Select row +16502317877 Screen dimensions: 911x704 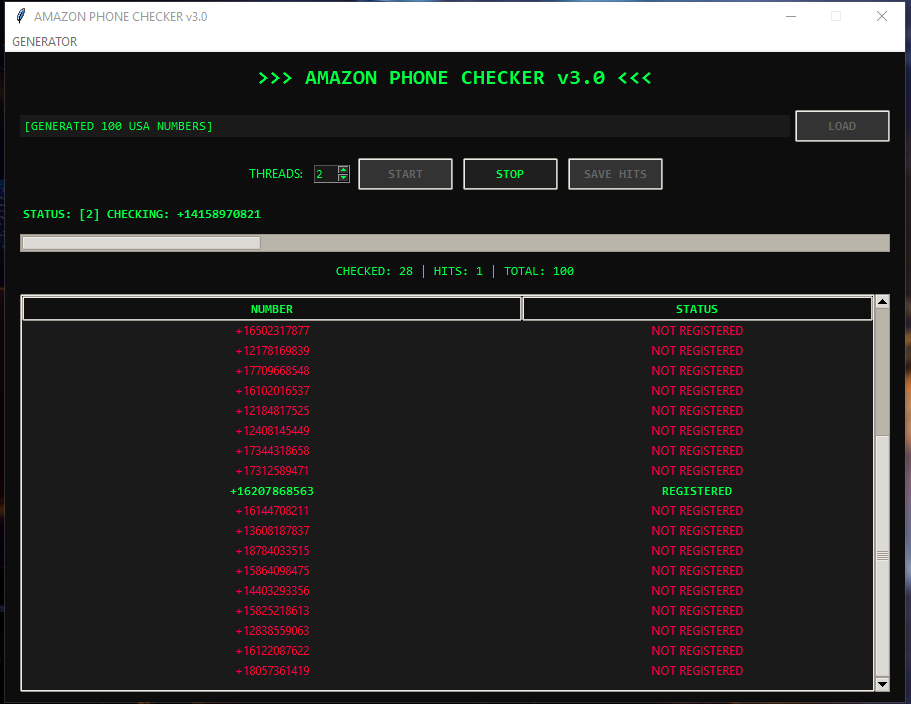[x=447, y=331]
